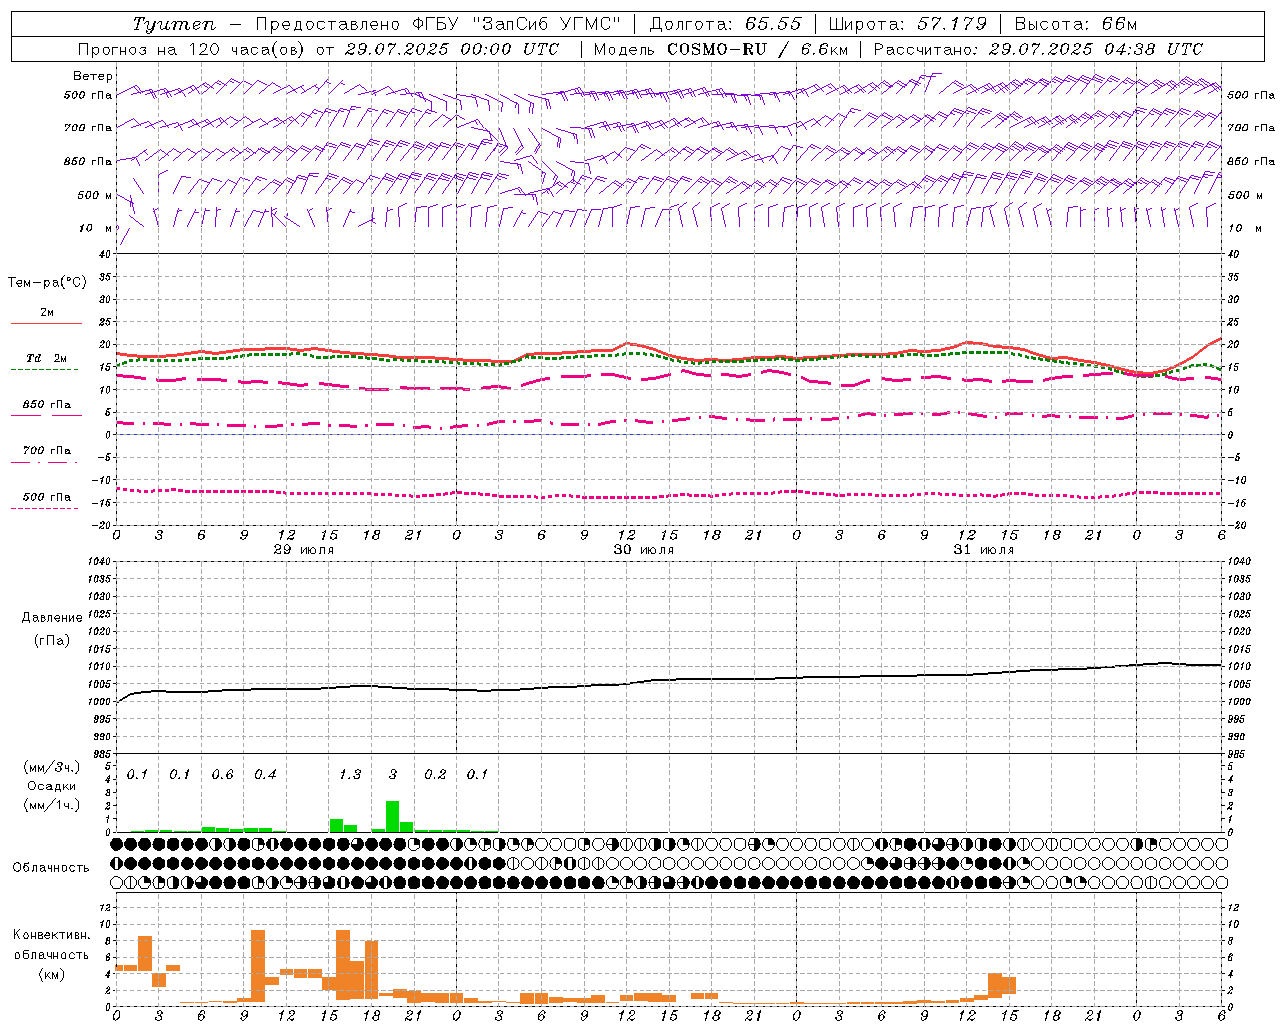The width and height of the screenshot is (1280, 1024).
Task: Click the "30 июля" date label
Action: pyautogui.click(x=643, y=550)
